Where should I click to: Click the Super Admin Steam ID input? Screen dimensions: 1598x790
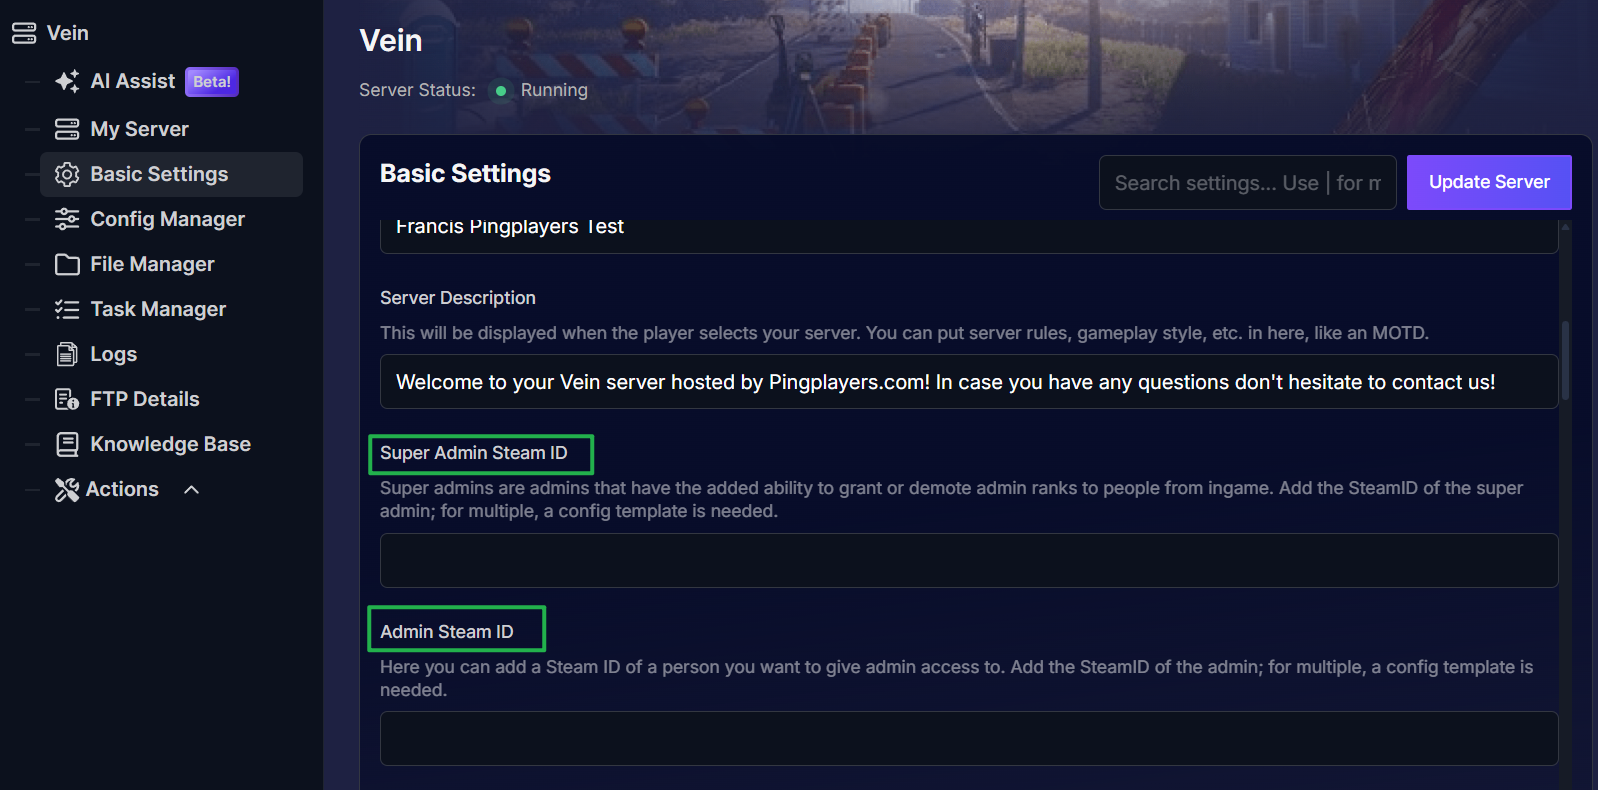[x=968, y=560]
